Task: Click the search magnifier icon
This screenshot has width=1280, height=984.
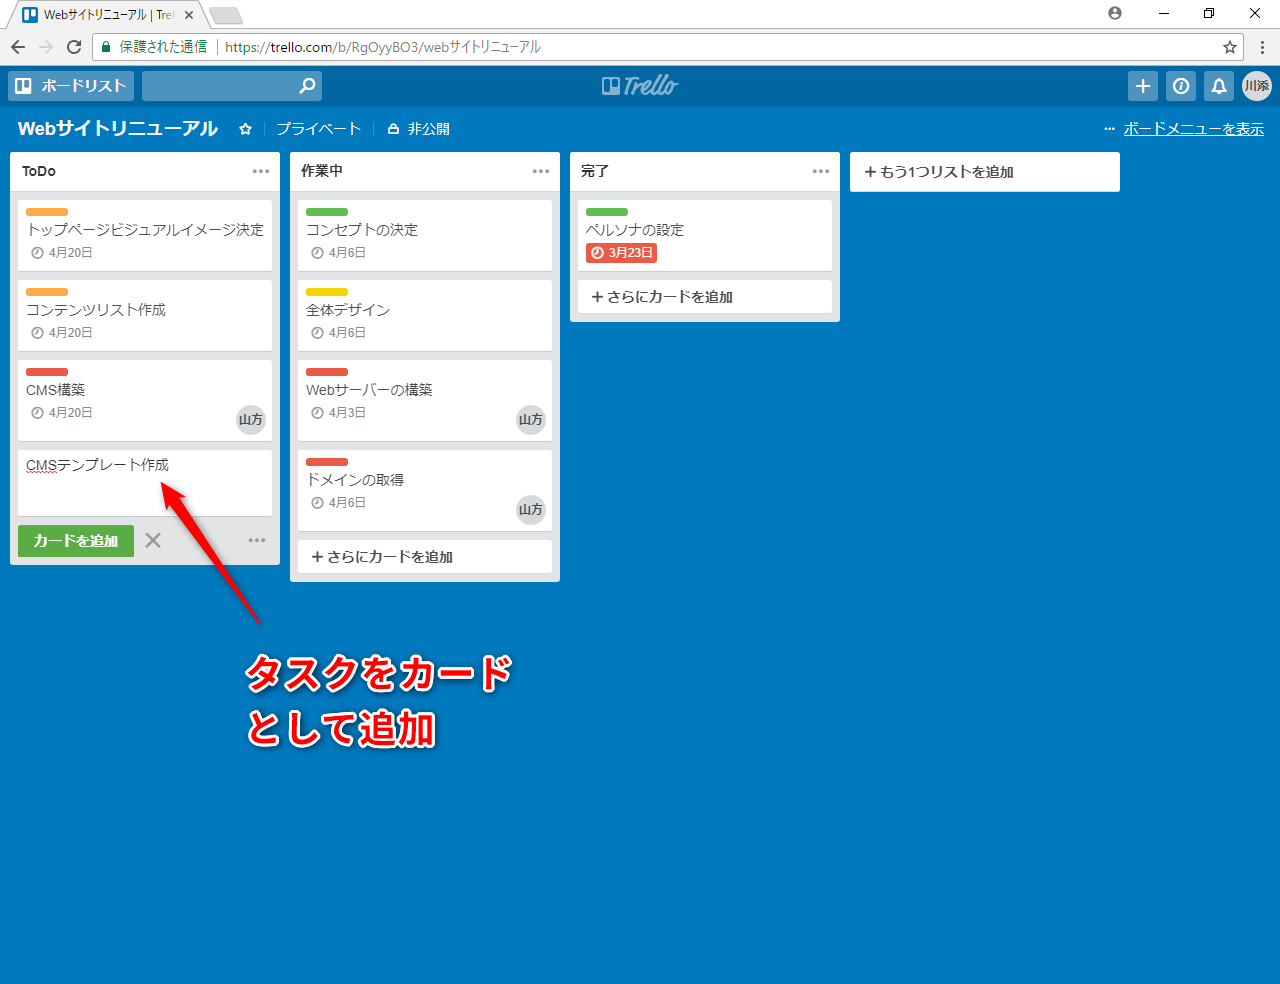Action: pos(307,86)
